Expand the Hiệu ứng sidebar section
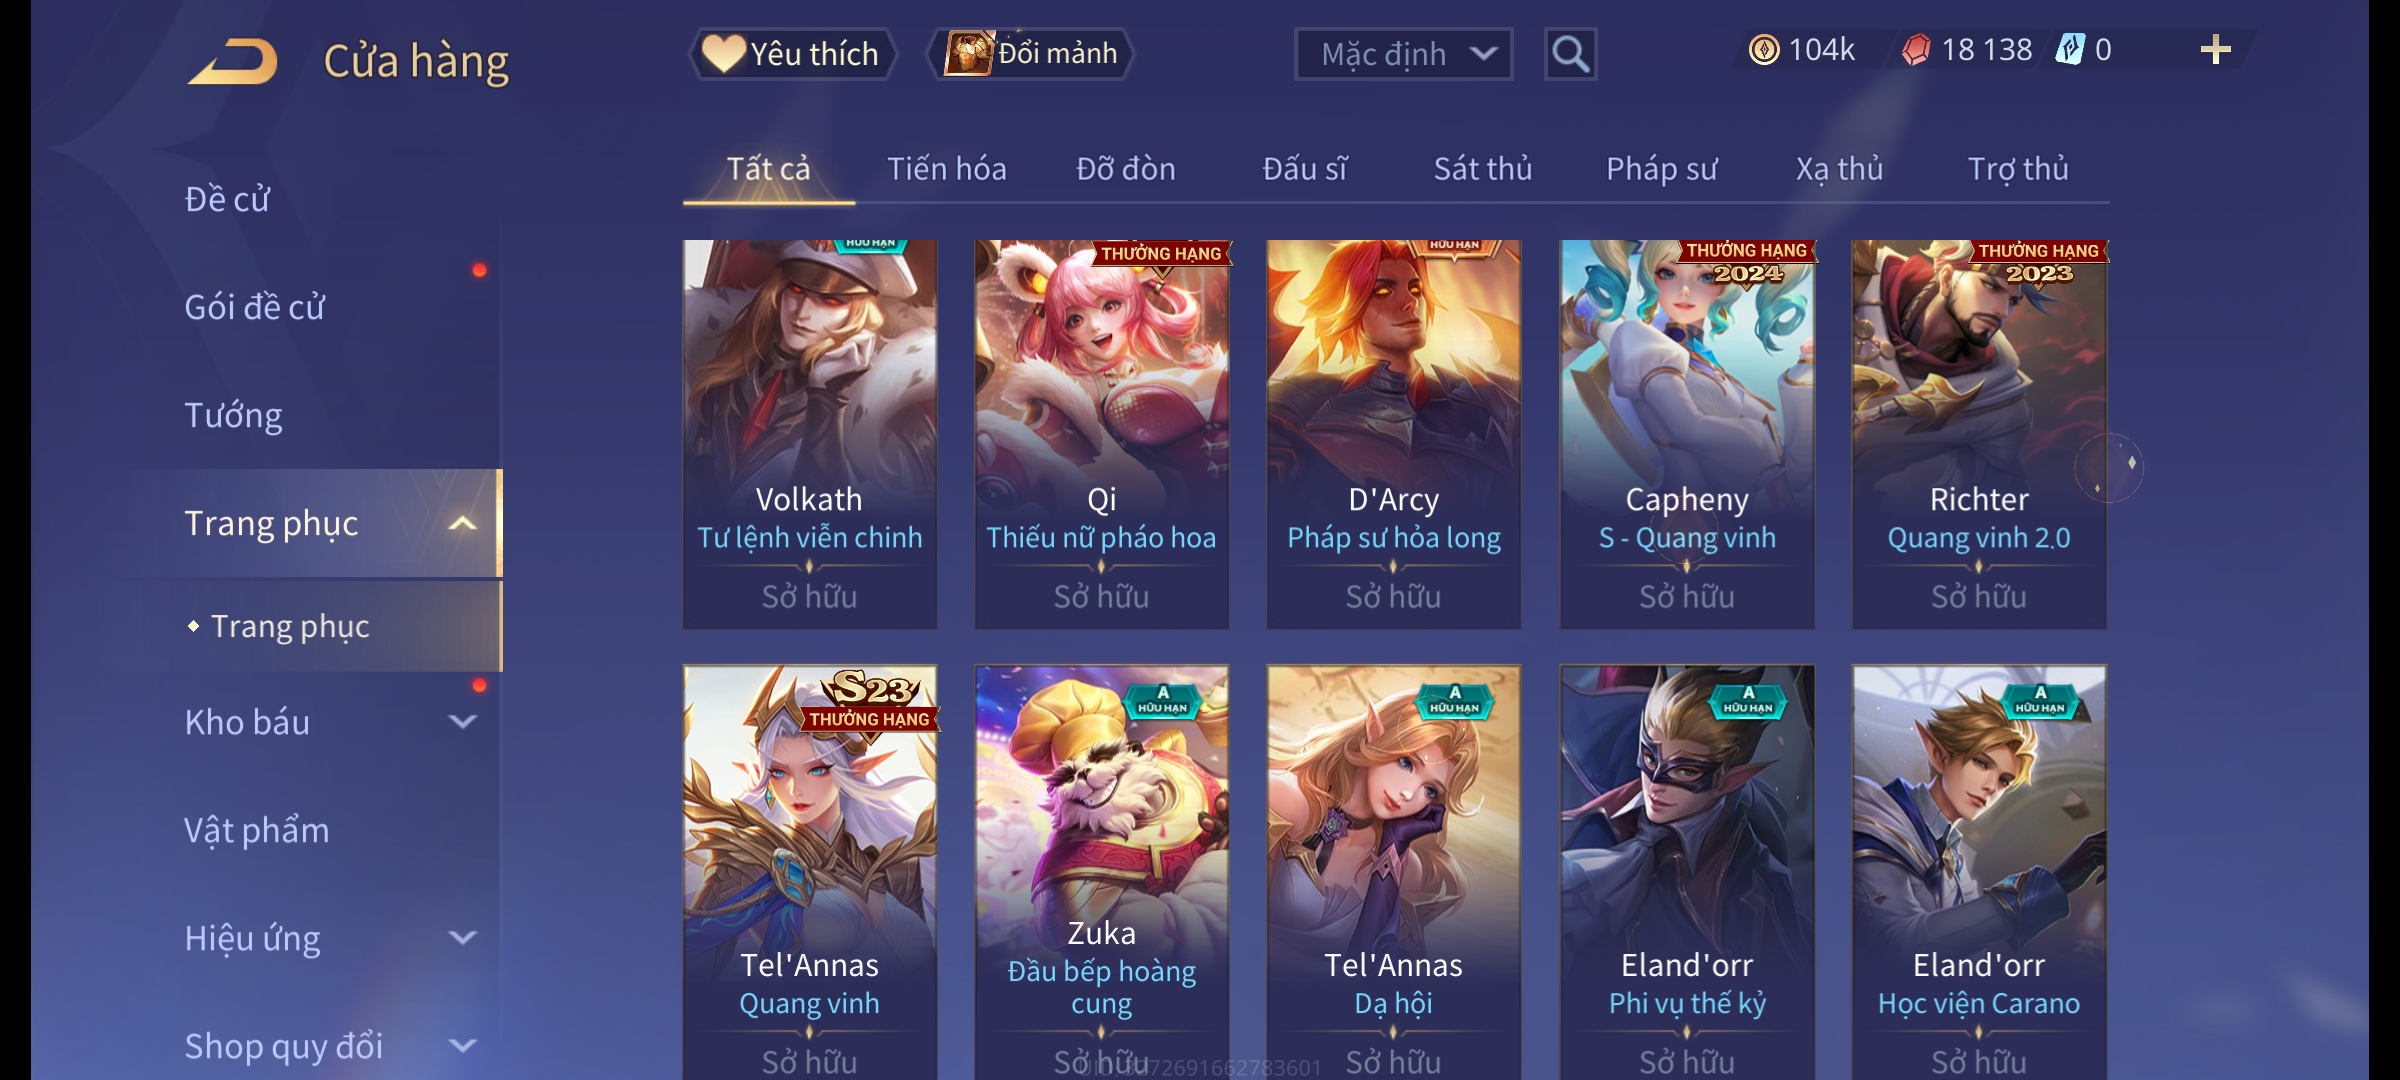Screen dimensions: 2400x1080 point(462,938)
